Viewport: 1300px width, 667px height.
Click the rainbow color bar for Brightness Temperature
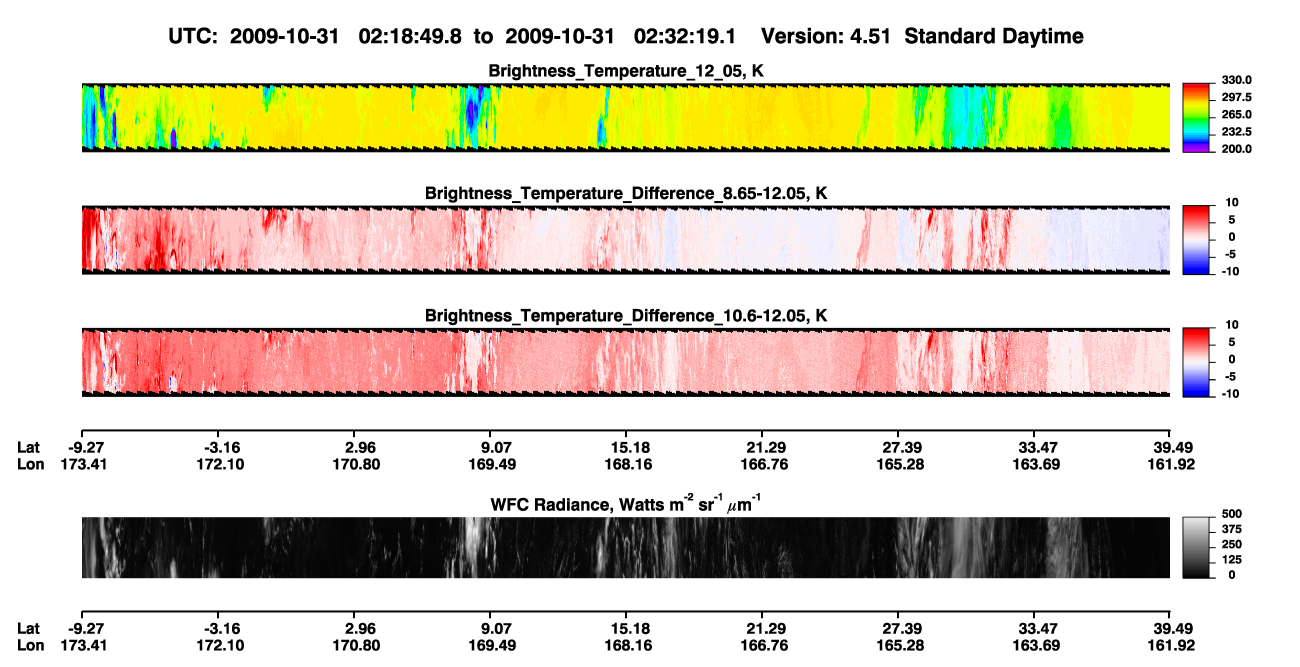pyautogui.click(x=1197, y=118)
